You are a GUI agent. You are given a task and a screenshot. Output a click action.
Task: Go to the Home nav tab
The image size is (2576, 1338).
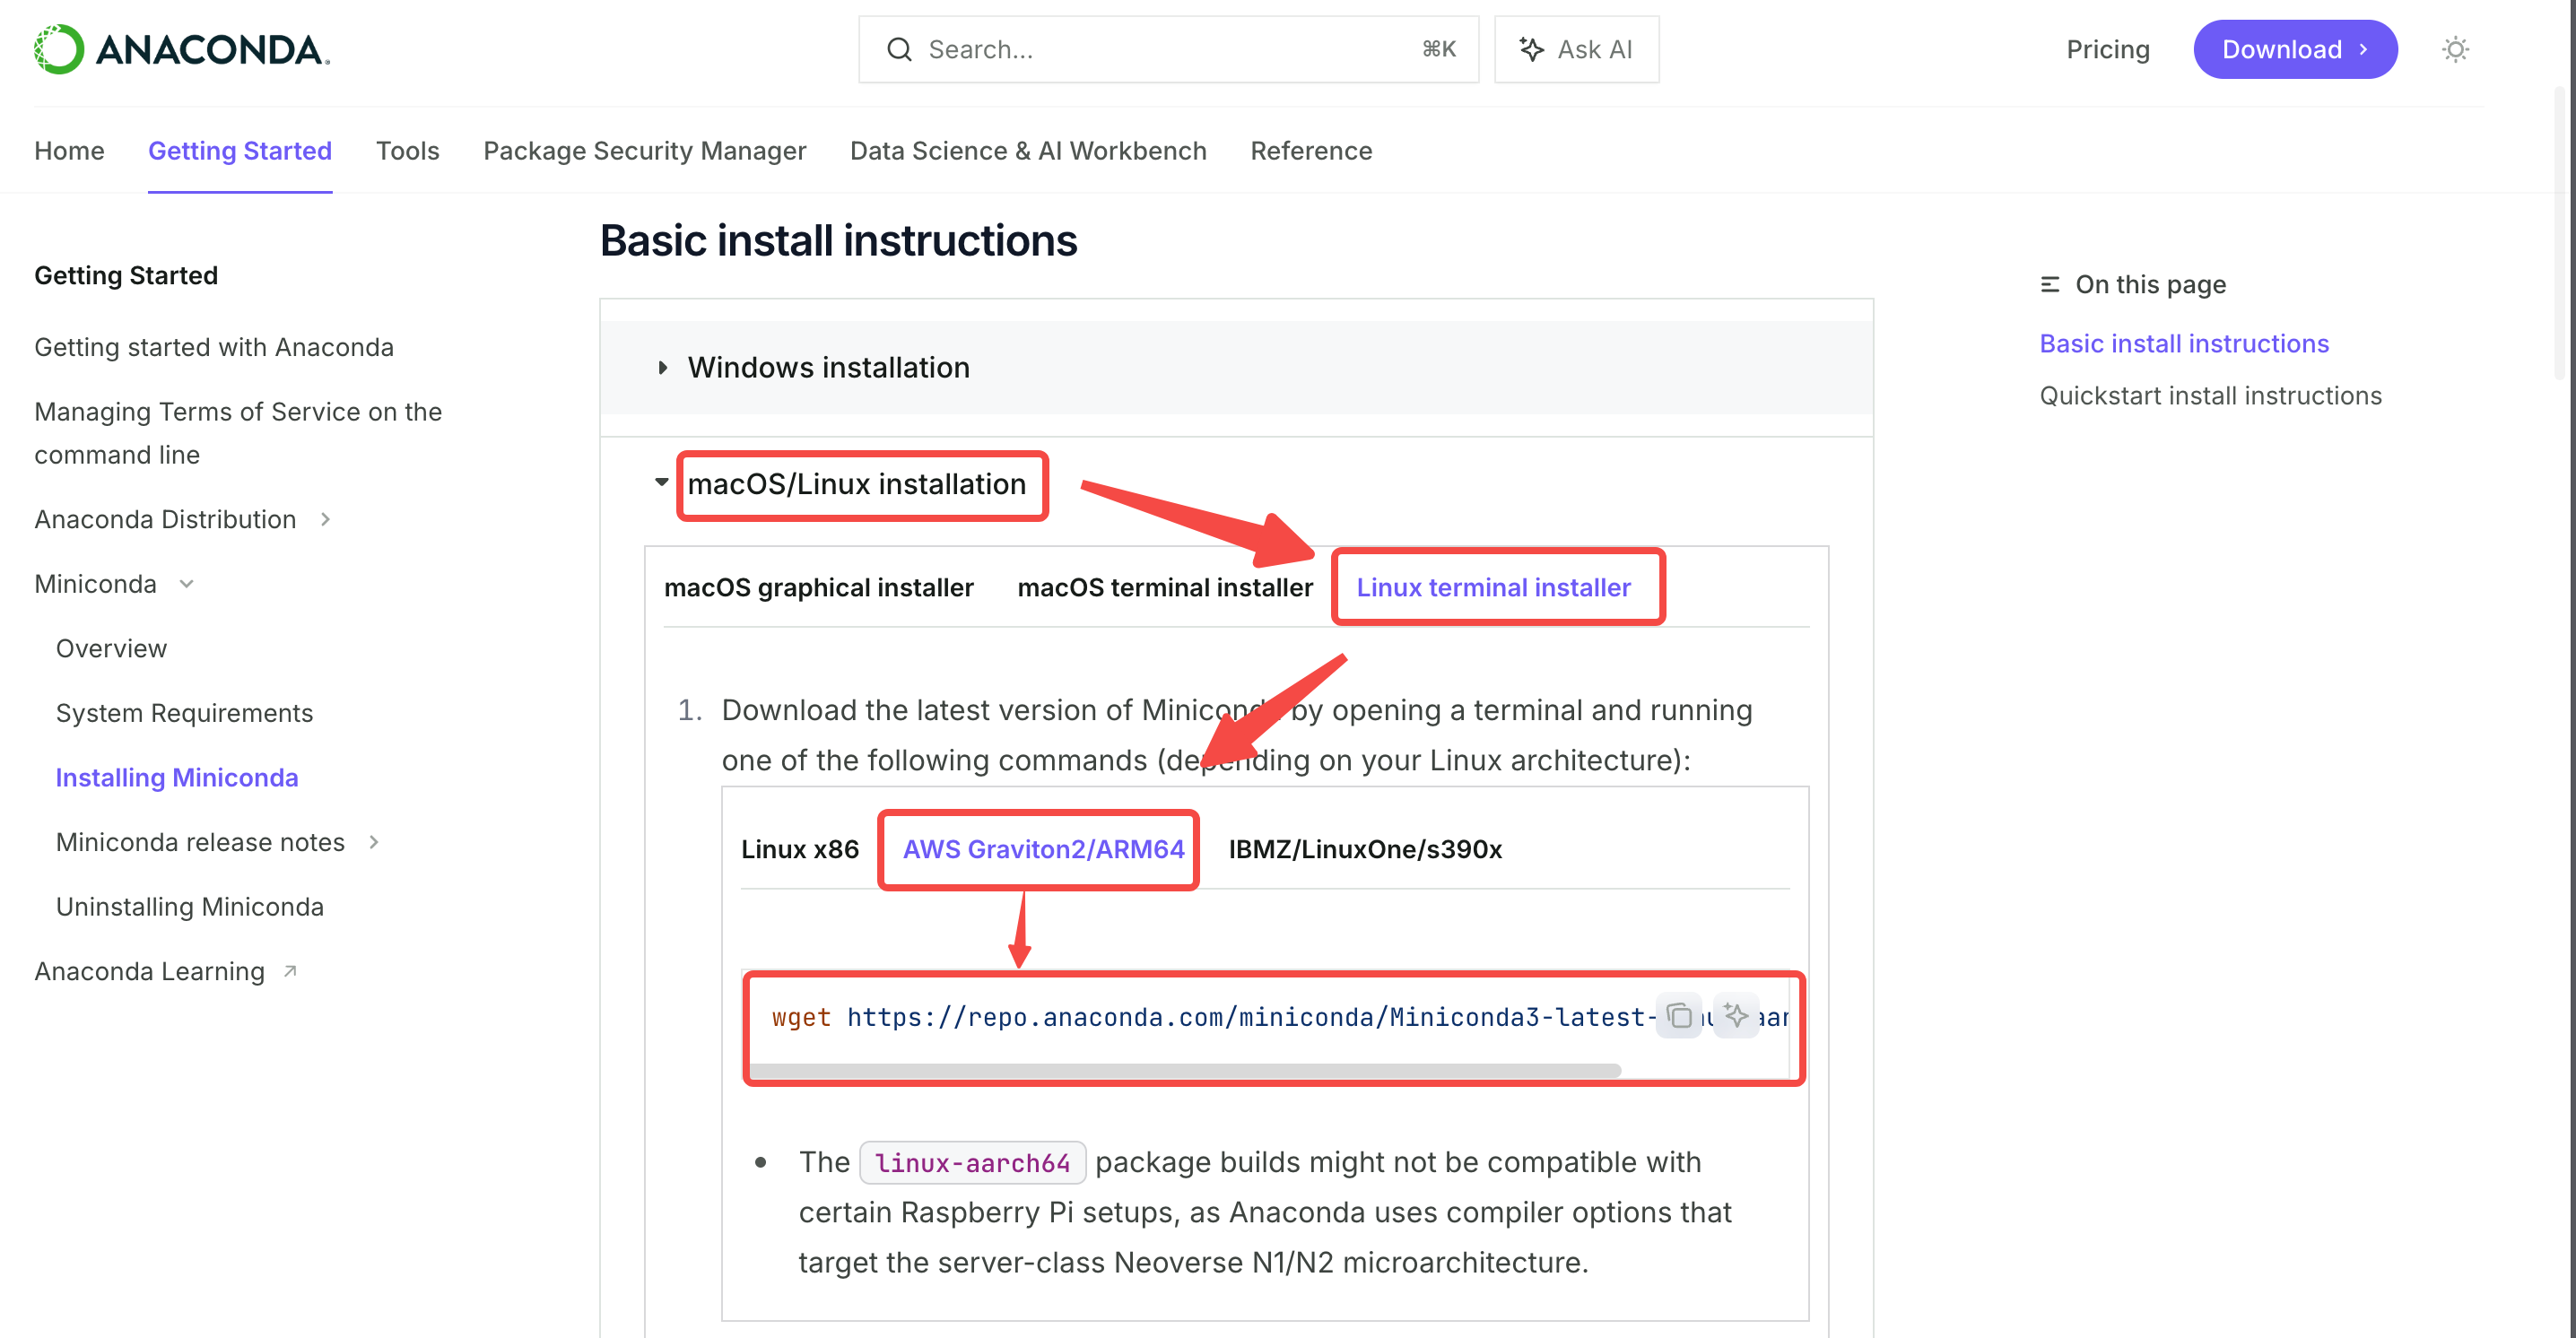[69, 151]
